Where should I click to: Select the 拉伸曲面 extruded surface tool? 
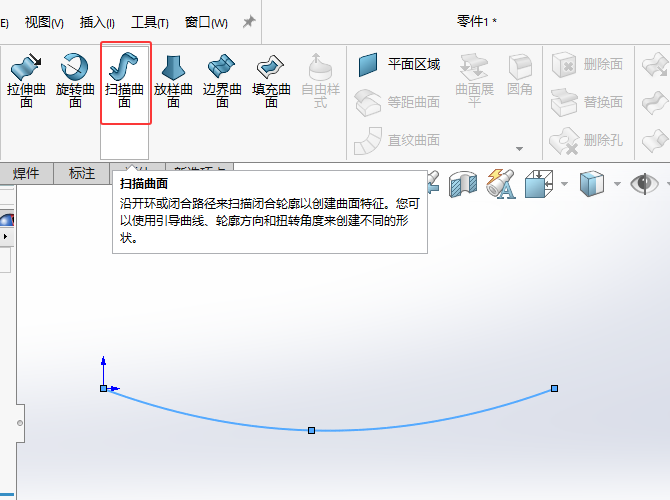26,80
